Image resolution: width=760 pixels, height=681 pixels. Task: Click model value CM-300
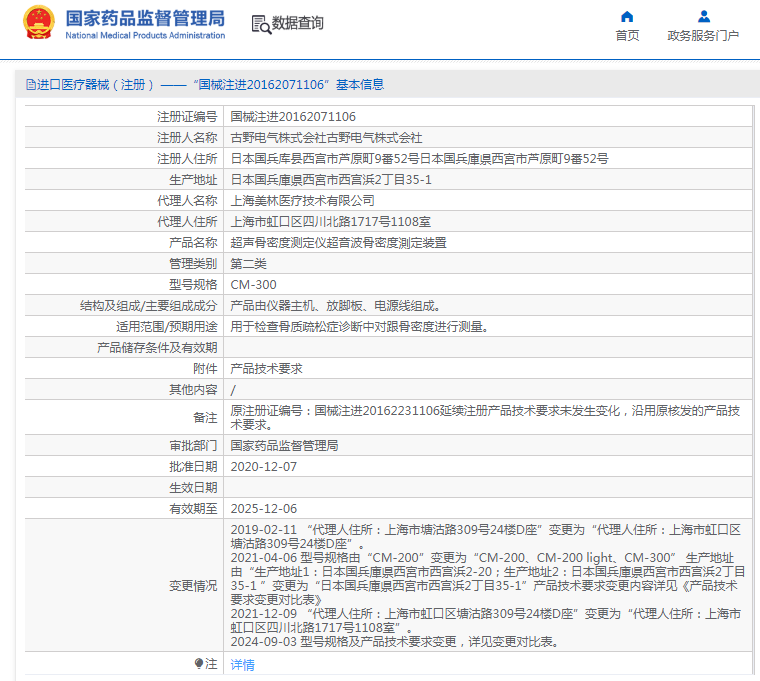click(253, 285)
